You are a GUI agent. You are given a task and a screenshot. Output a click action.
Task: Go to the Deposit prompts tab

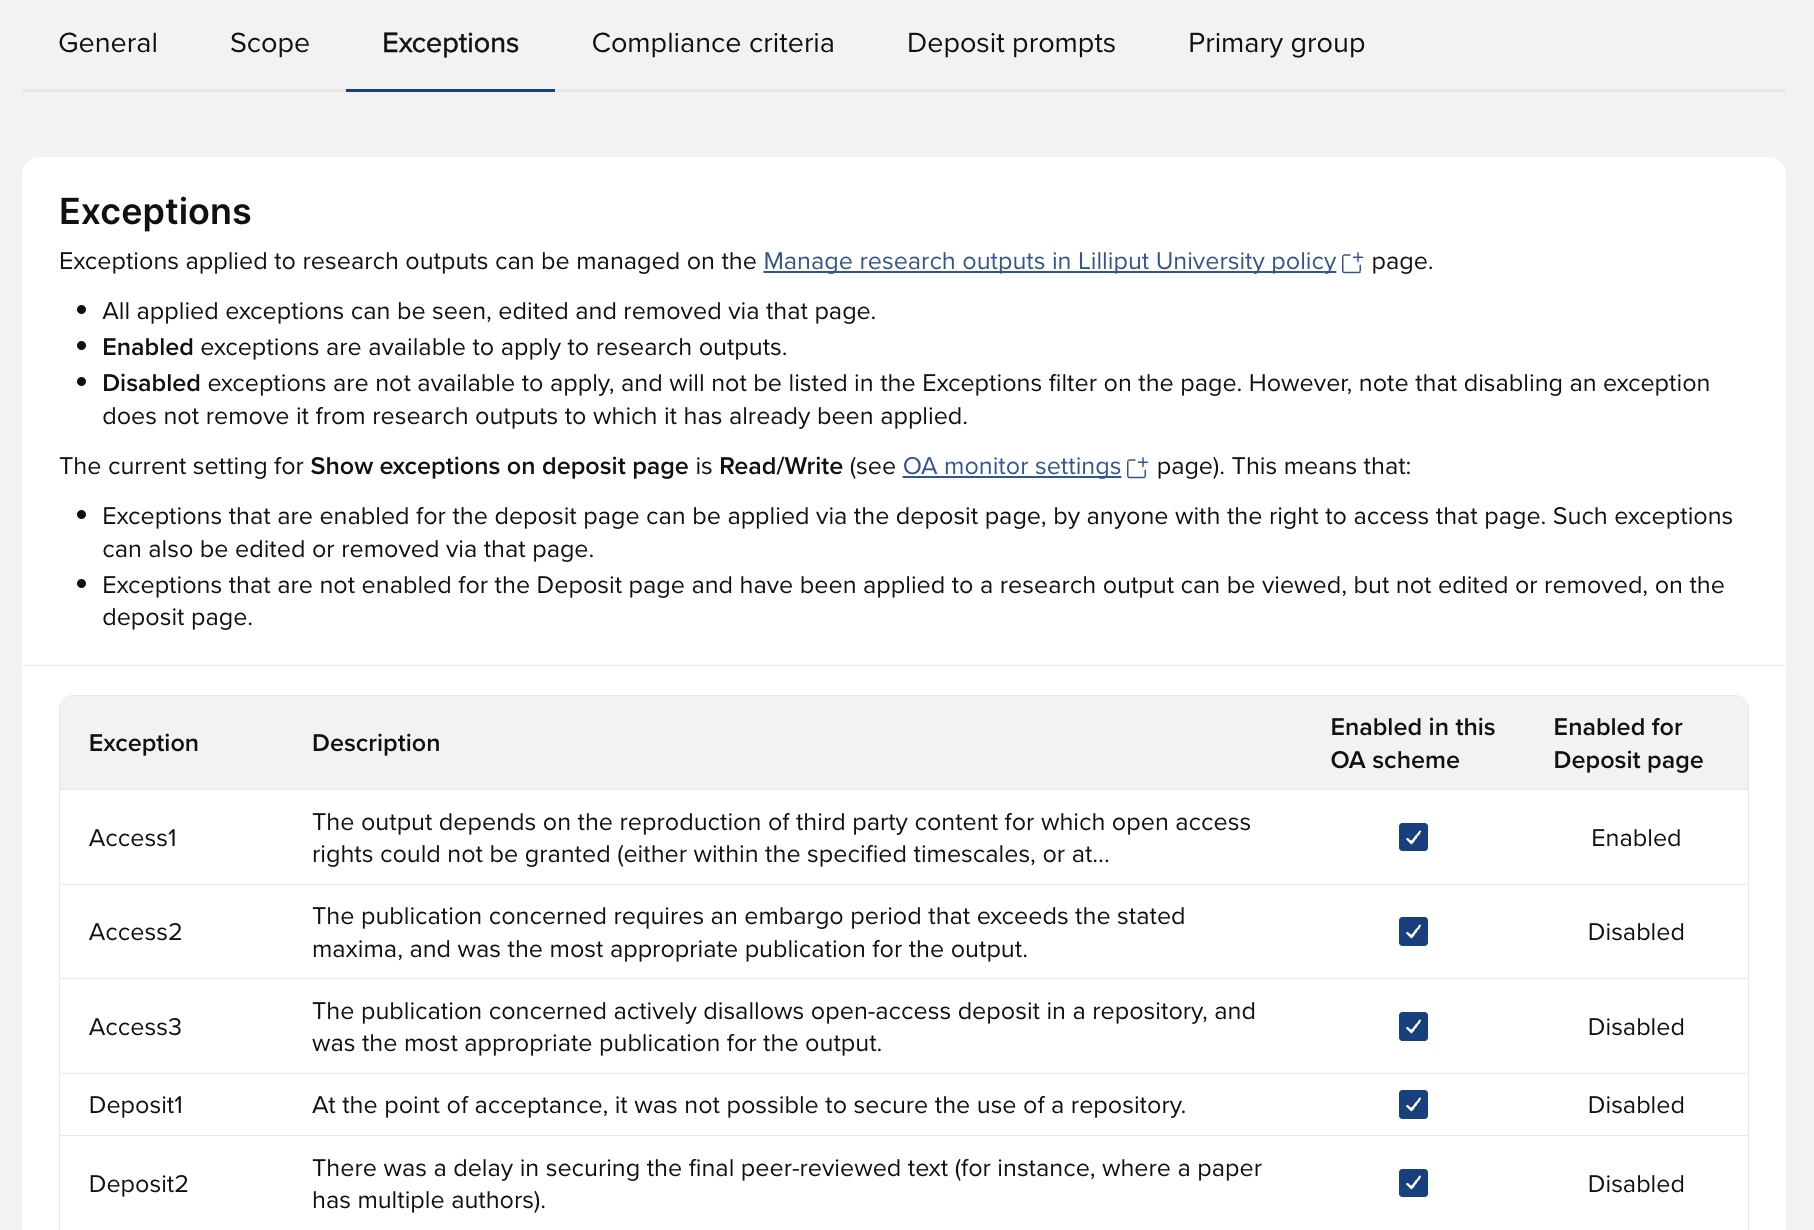pos(1011,43)
